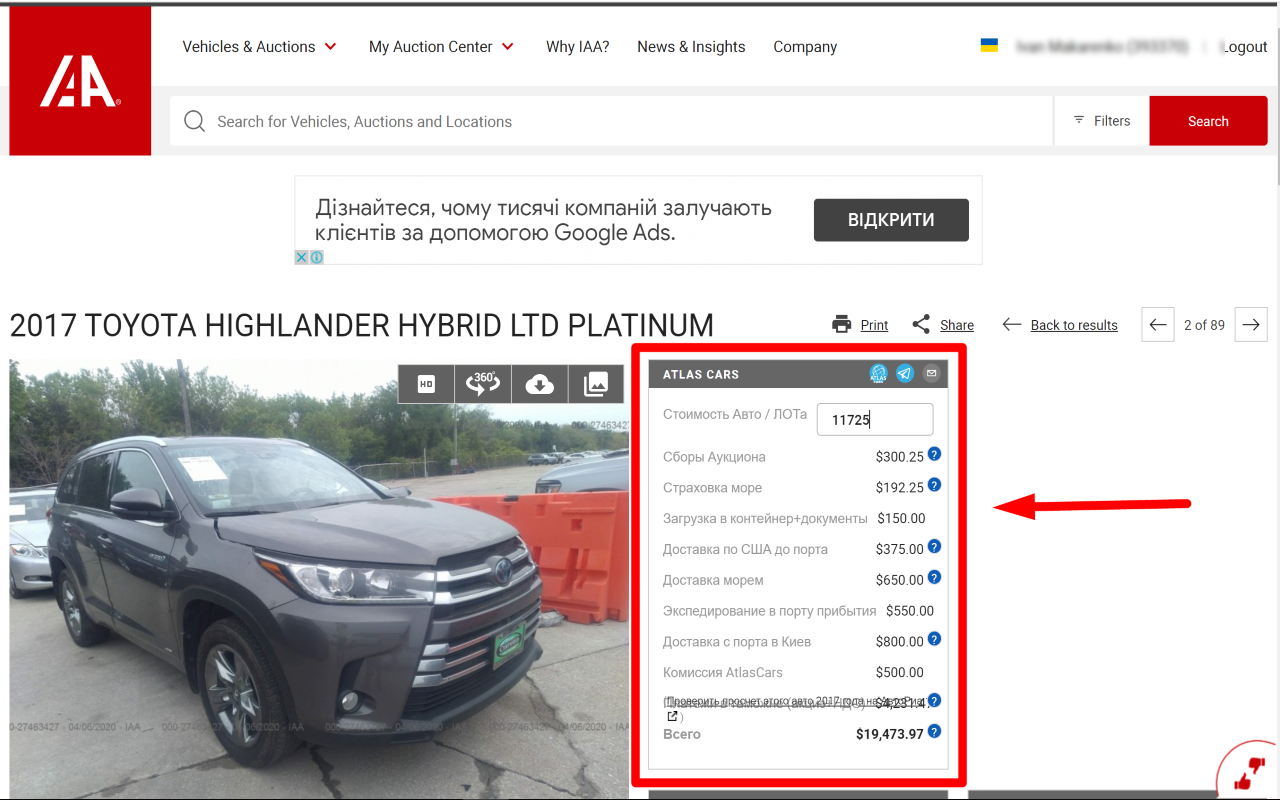This screenshot has height=800, width=1280.
Task: Open the Filters dropdown
Action: point(1101,121)
